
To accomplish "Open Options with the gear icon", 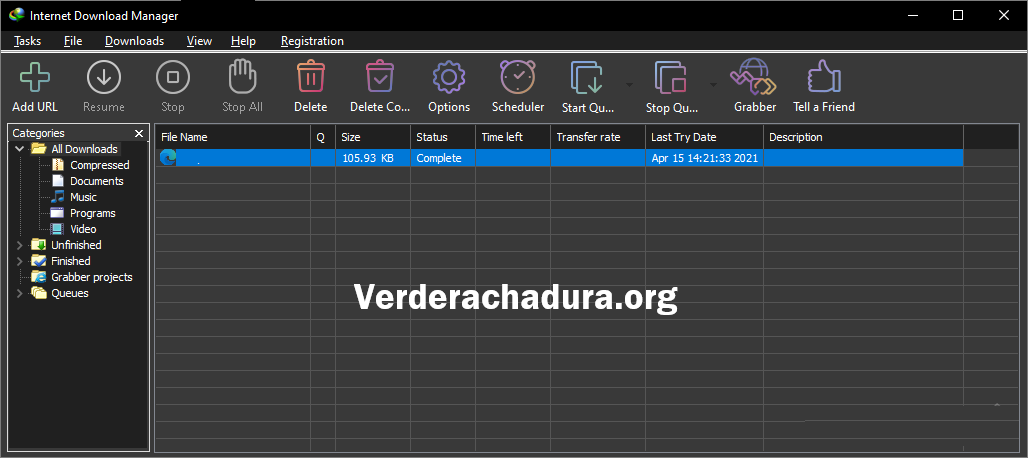I will tap(449, 77).
